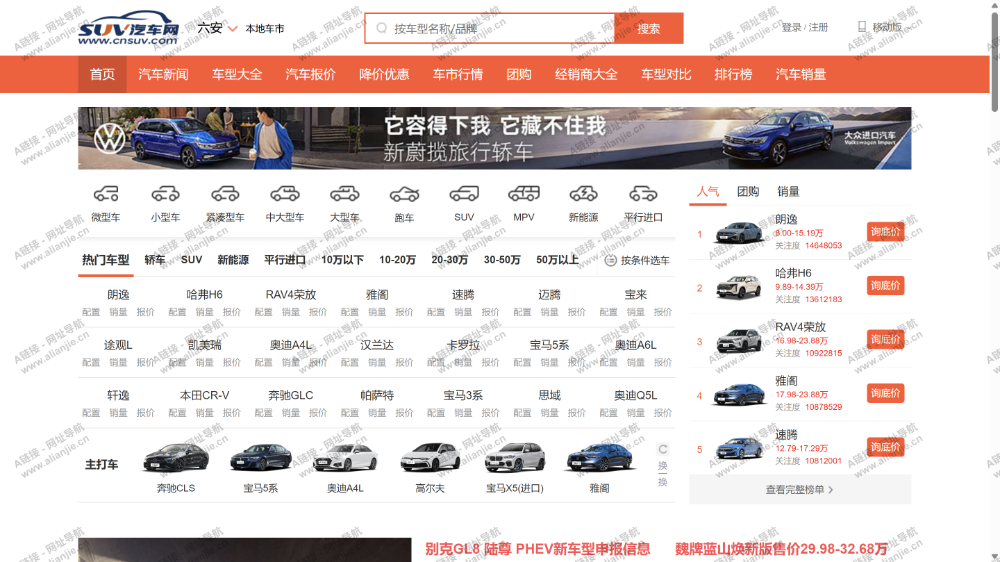Open the 魏牌蓝山焕新版 price news headline
The height and width of the screenshot is (562, 1000).
click(x=781, y=549)
